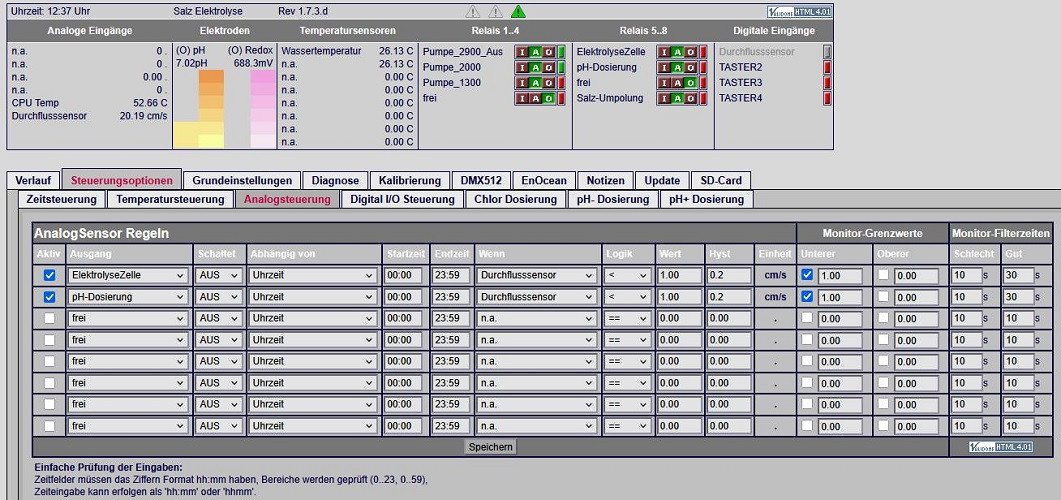The image size is (1061, 500).
Task: Set pH-Dosierung relay to A (auto)
Action: click(678, 67)
